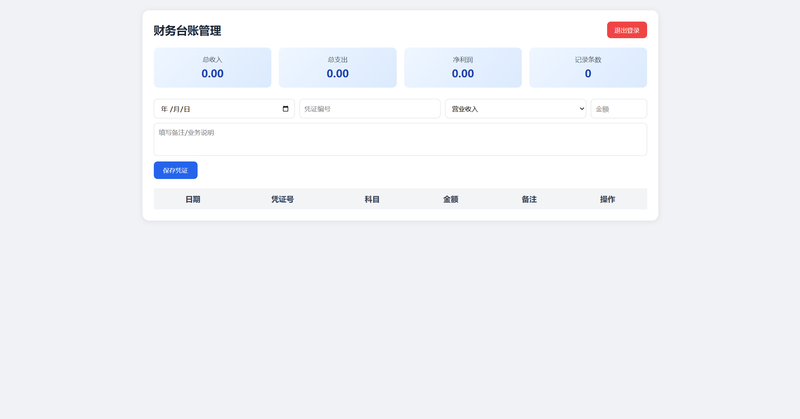Click the 保存凭证 save button

pyautogui.click(x=176, y=170)
